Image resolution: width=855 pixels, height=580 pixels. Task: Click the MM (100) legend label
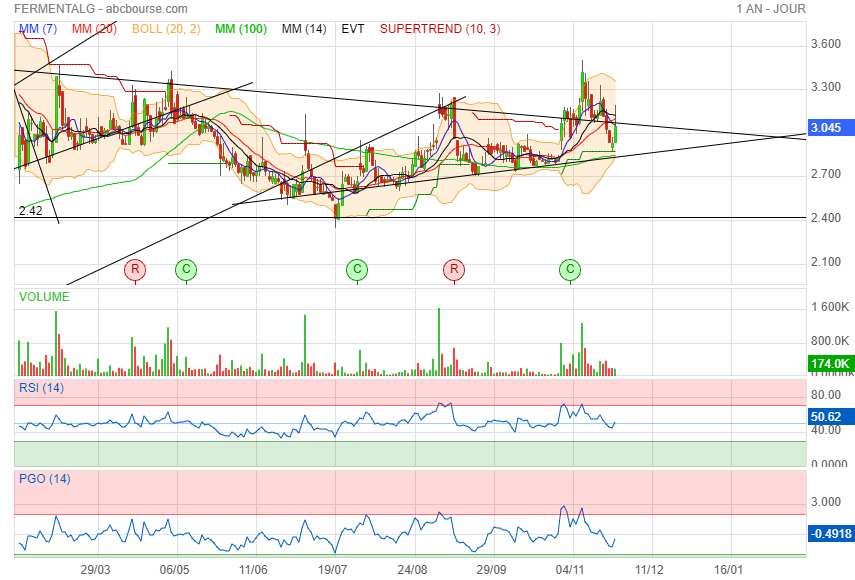point(240,29)
